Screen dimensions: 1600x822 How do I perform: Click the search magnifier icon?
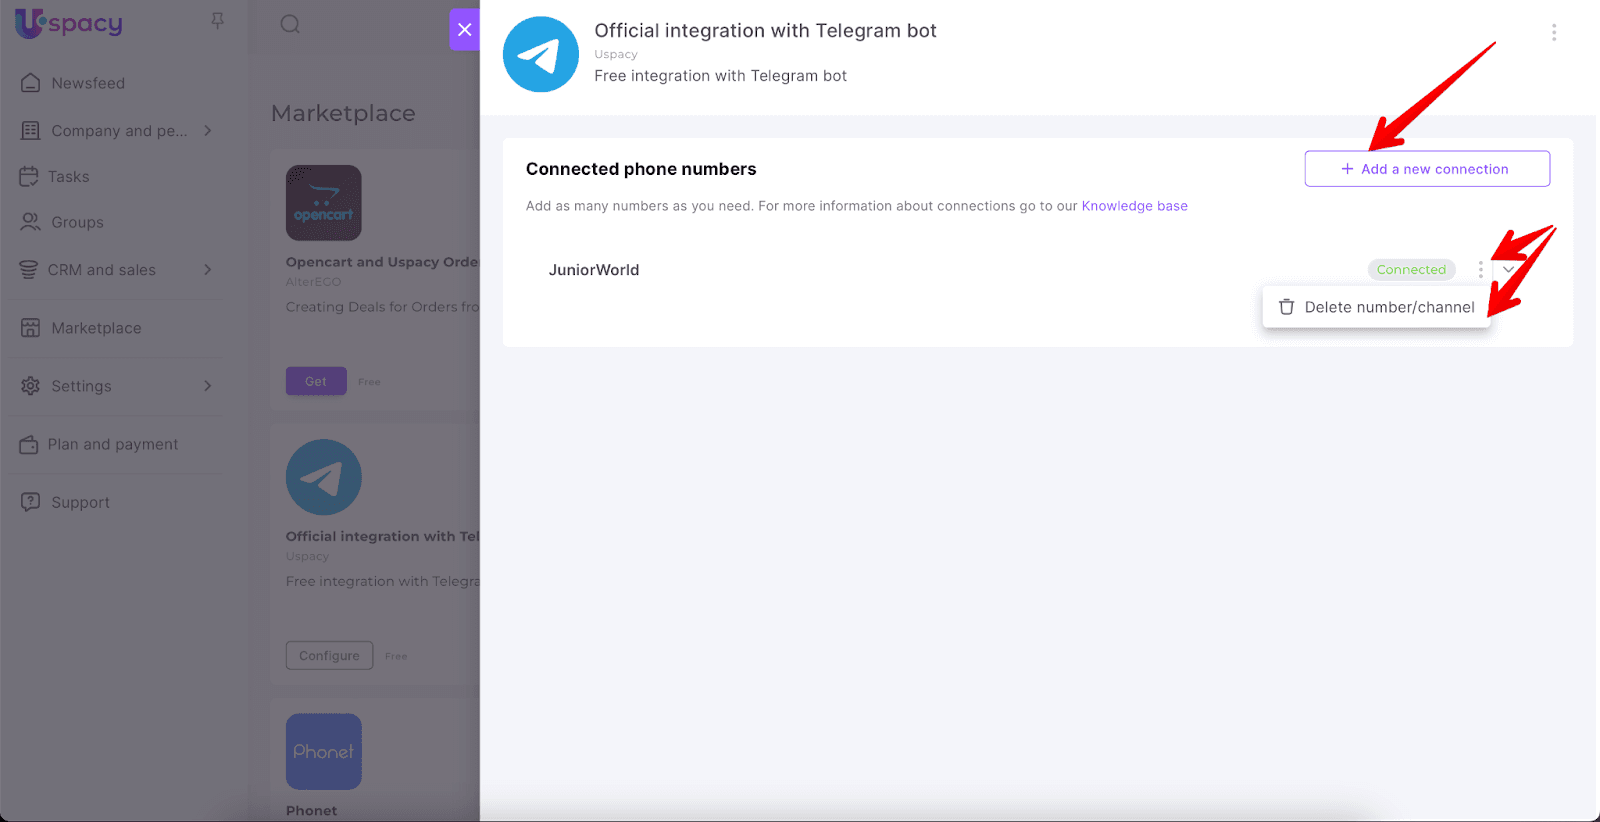(290, 24)
